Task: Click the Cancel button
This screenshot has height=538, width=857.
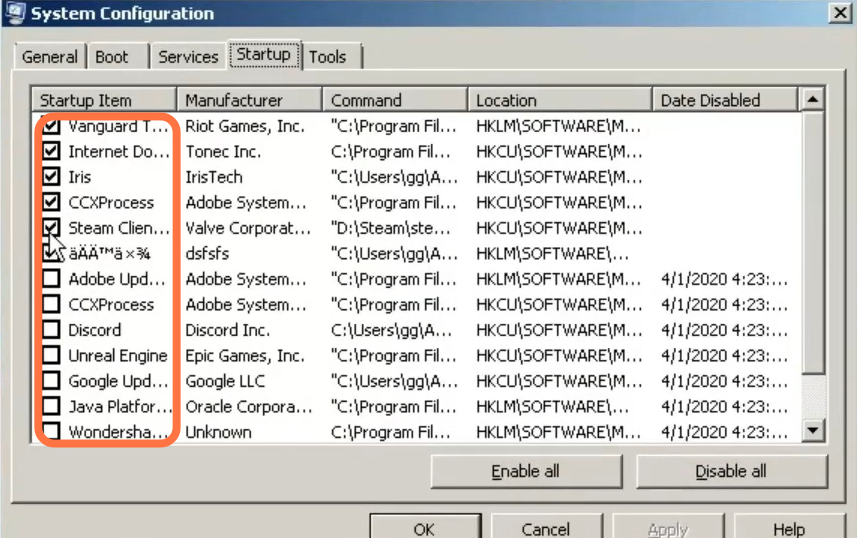Action: [546, 527]
